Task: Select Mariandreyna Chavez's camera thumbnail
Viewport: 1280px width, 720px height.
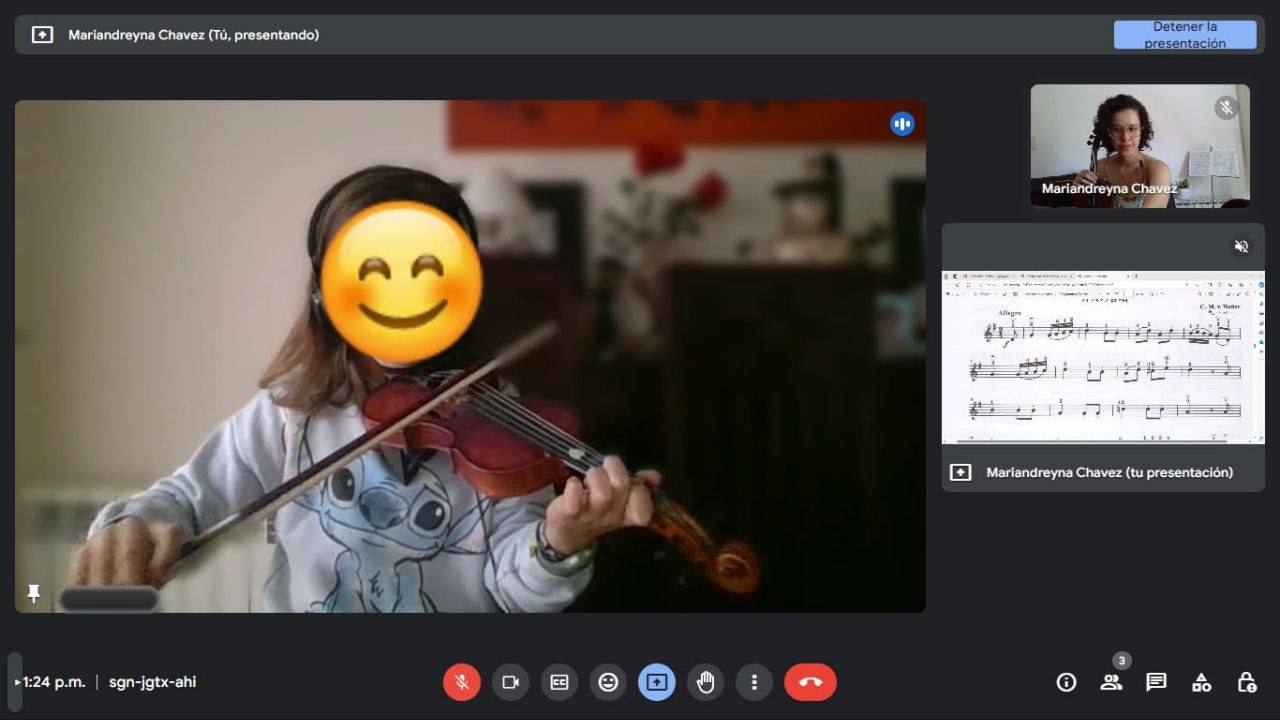Action: click(1140, 146)
